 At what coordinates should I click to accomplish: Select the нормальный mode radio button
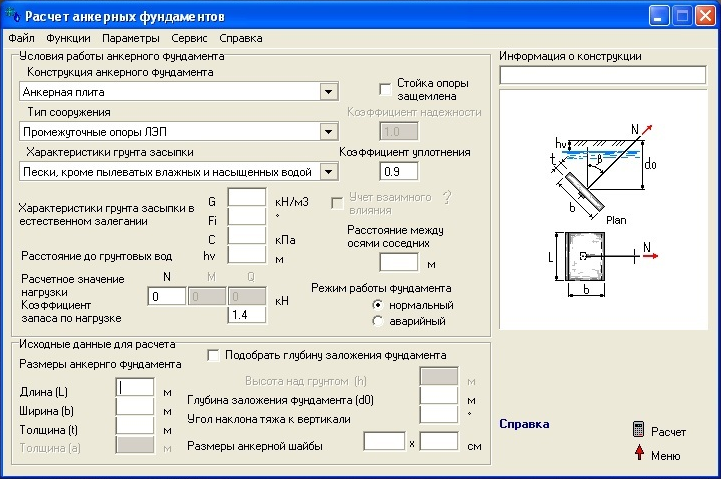pyautogui.click(x=377, y=304)
